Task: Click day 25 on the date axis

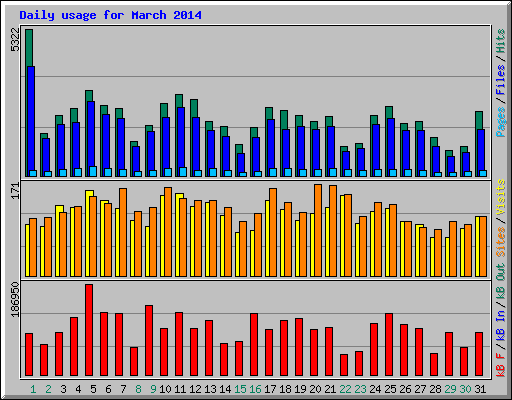Action: (x=390, y=389)
